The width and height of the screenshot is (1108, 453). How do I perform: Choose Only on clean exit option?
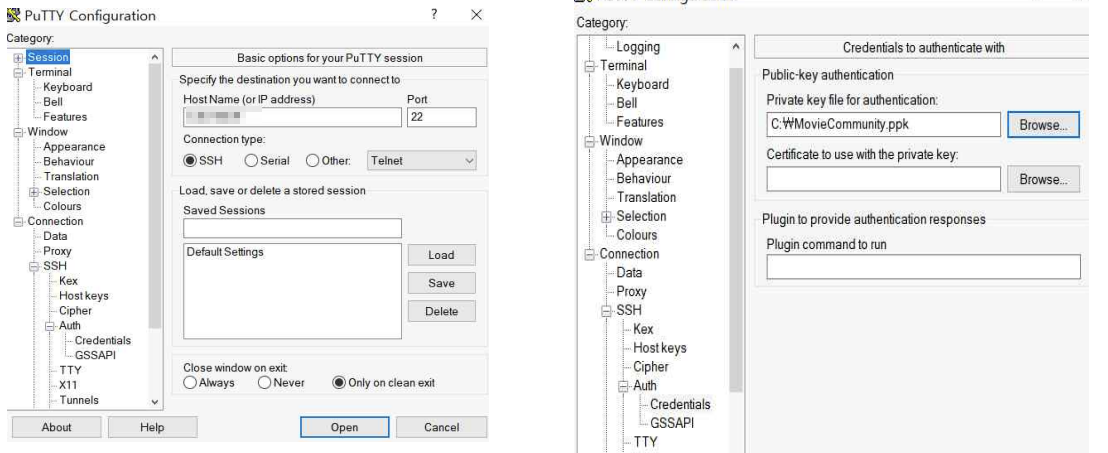338,382
